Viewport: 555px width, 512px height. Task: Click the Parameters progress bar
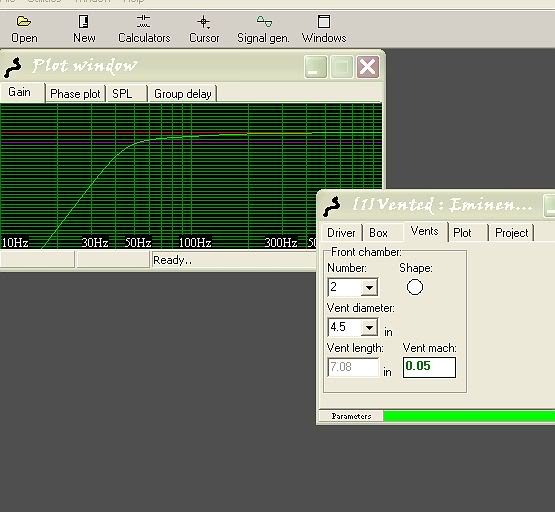pos(469,416)
